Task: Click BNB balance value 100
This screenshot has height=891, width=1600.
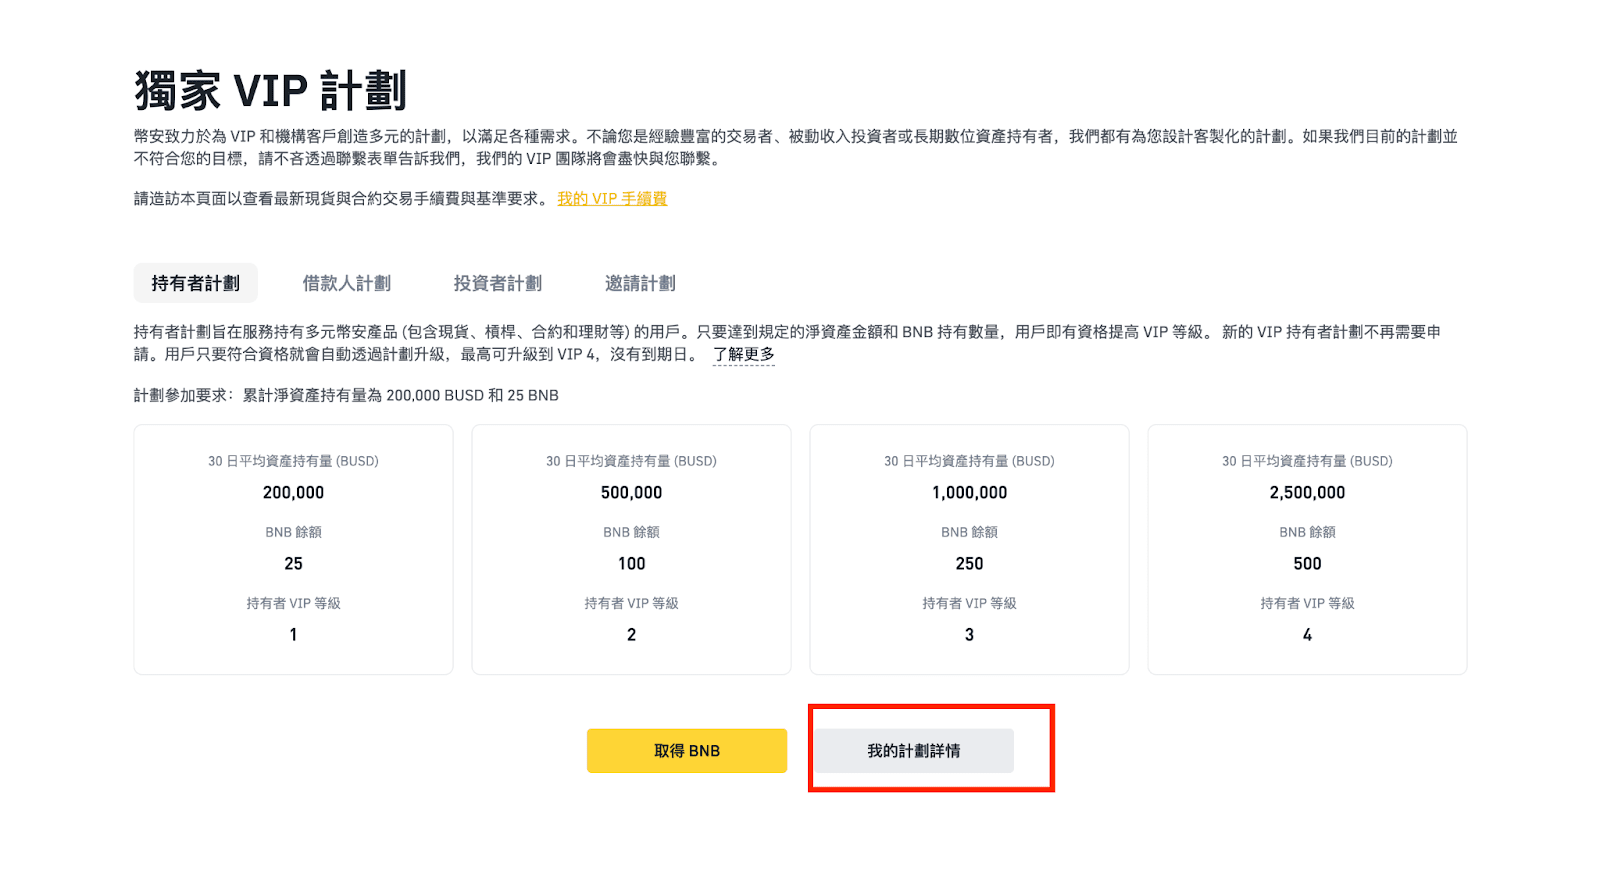Action: 631,563
